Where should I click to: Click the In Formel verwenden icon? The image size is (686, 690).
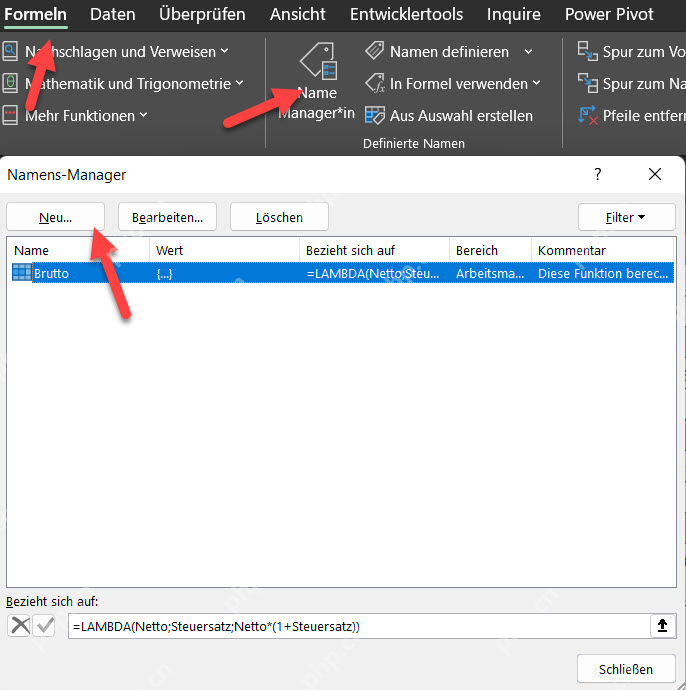coord(375,83)
